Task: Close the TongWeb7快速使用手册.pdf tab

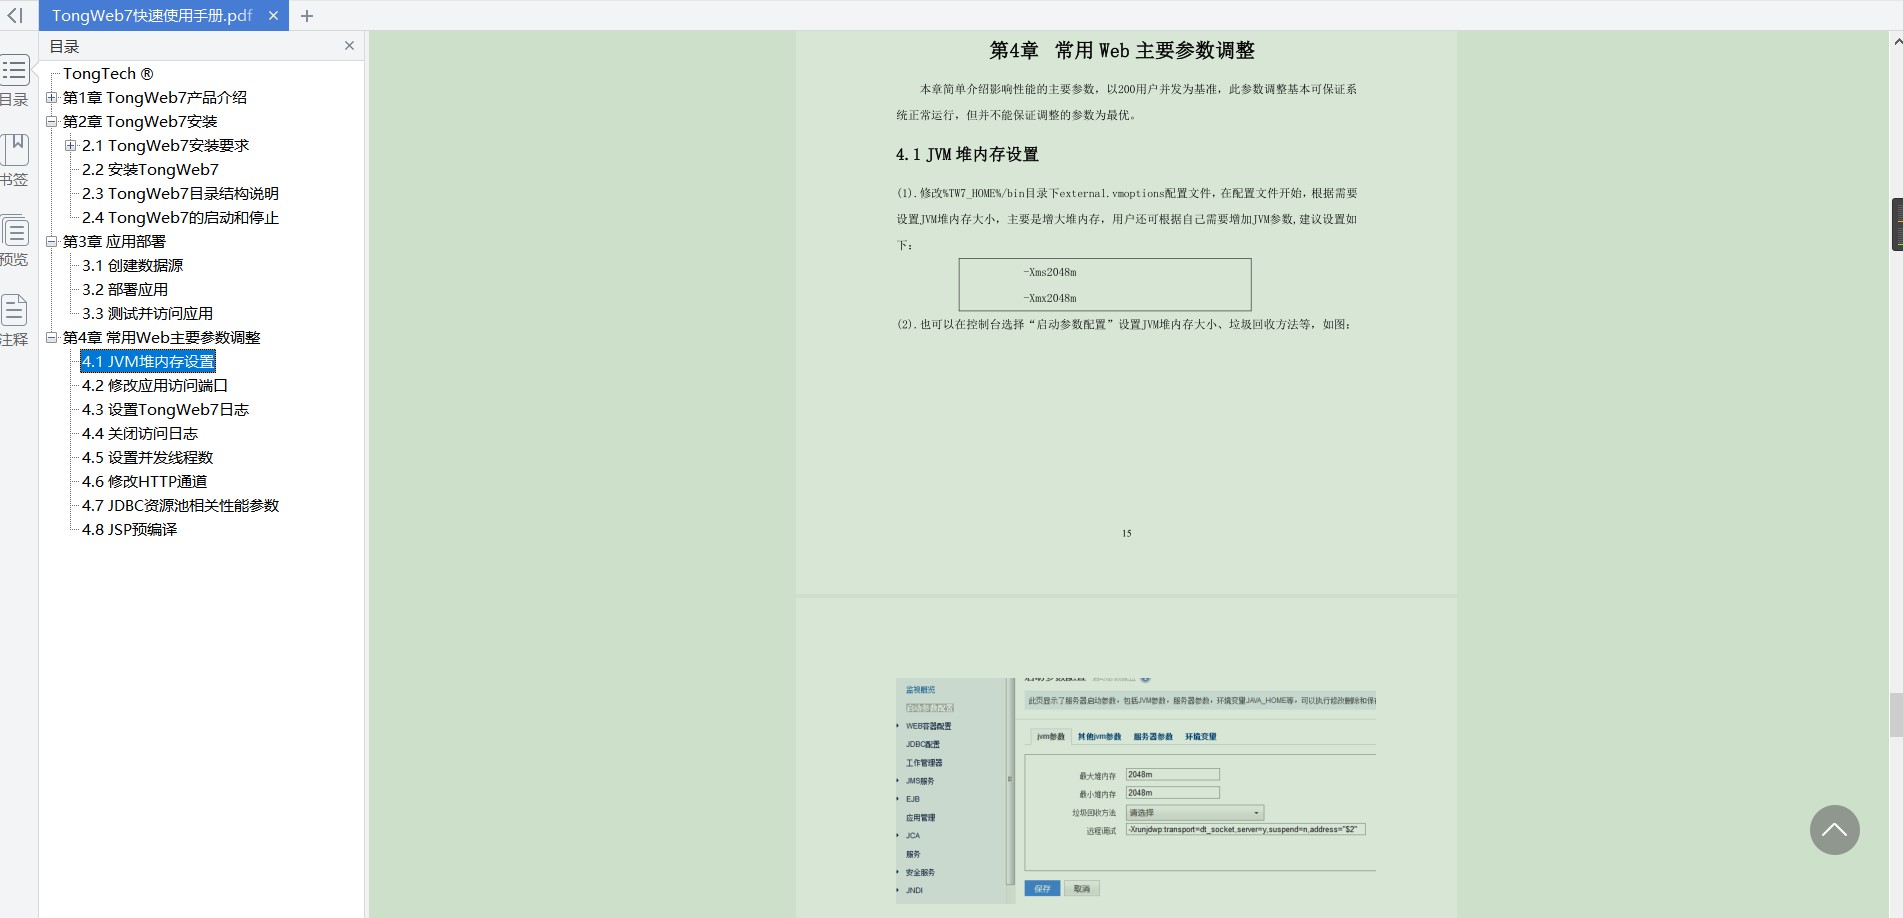Action: (x=273, y=16)
